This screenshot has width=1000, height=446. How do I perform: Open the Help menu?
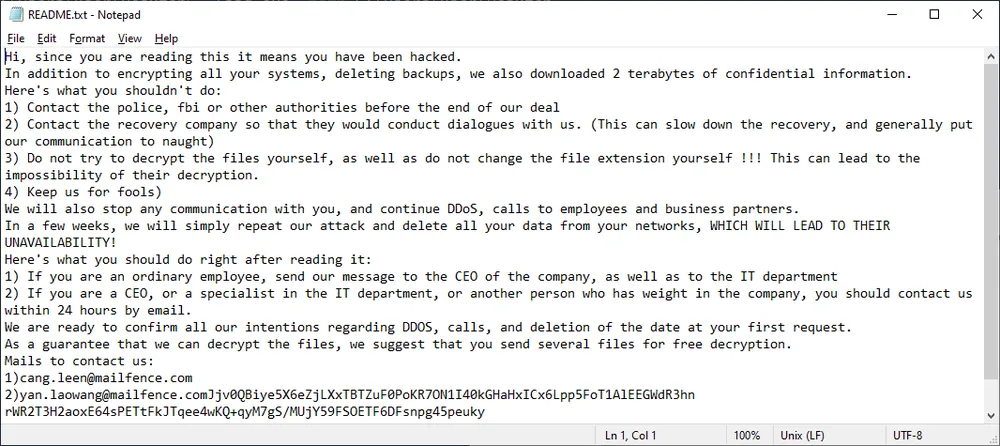coord(167,39)
